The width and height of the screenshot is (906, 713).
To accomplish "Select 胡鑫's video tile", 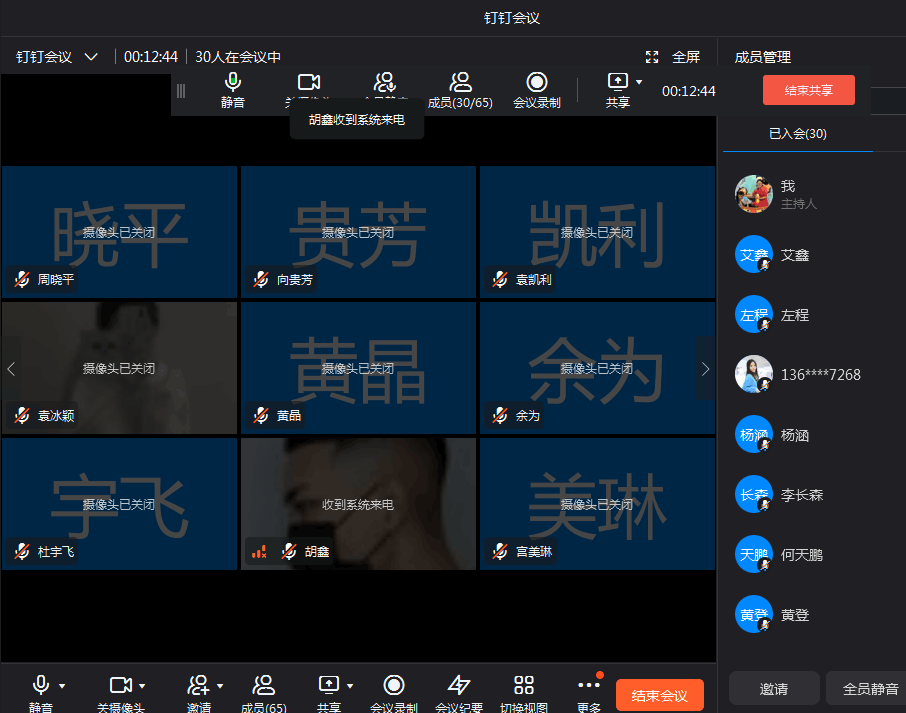I will pyautogui.click(x=358, y=503).
